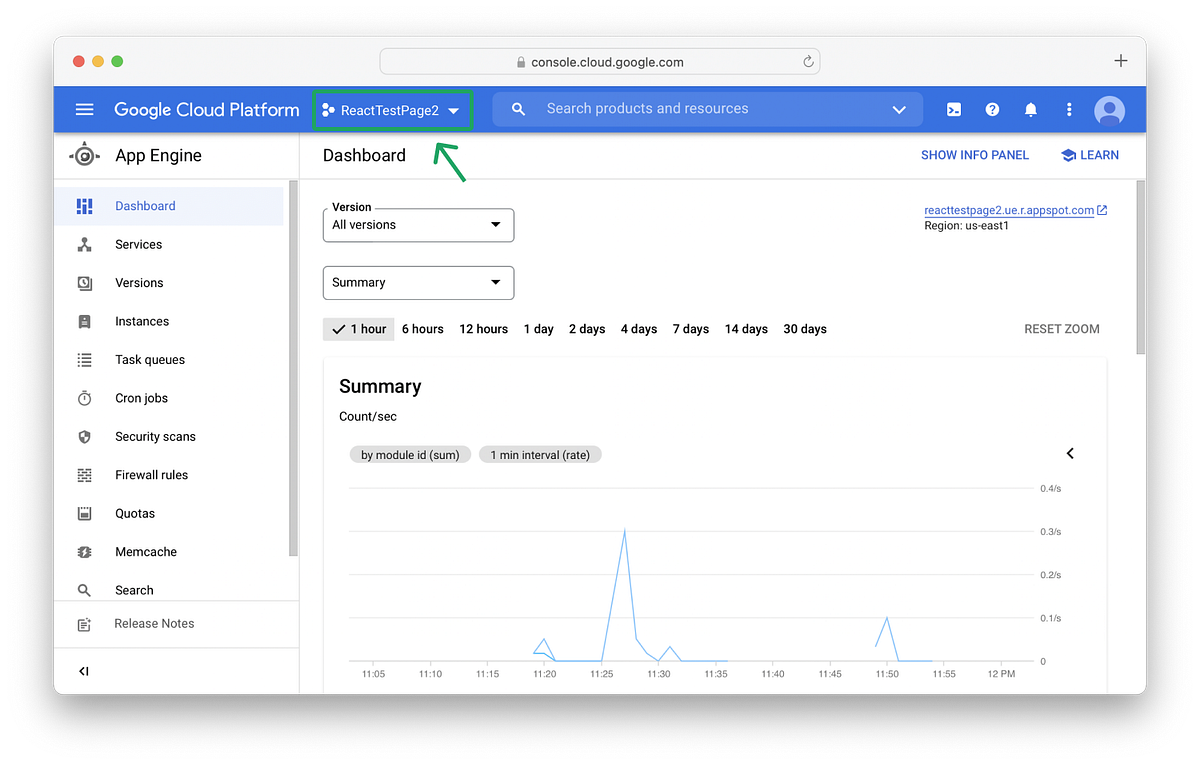Open the help question mark icon
Image resolution: width=1200 pixels, height=766 pixels.
[x=992, y=109]
